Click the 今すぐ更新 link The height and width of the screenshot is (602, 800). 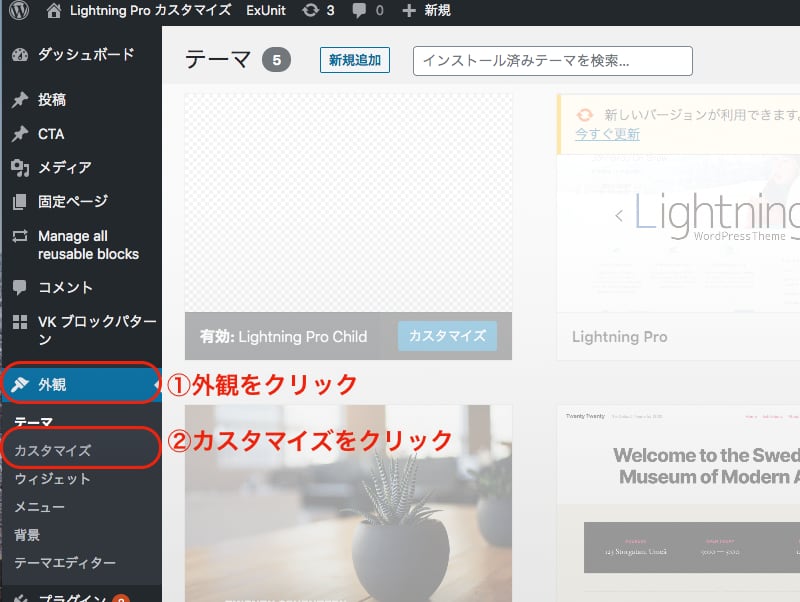(x=607, y=134)
